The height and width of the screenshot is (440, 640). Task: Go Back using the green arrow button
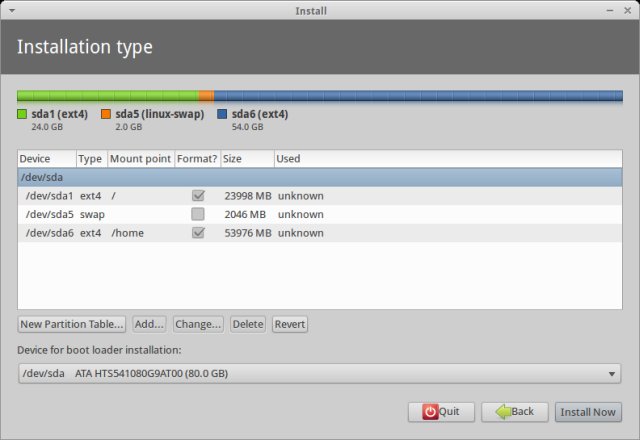(515, 412)
